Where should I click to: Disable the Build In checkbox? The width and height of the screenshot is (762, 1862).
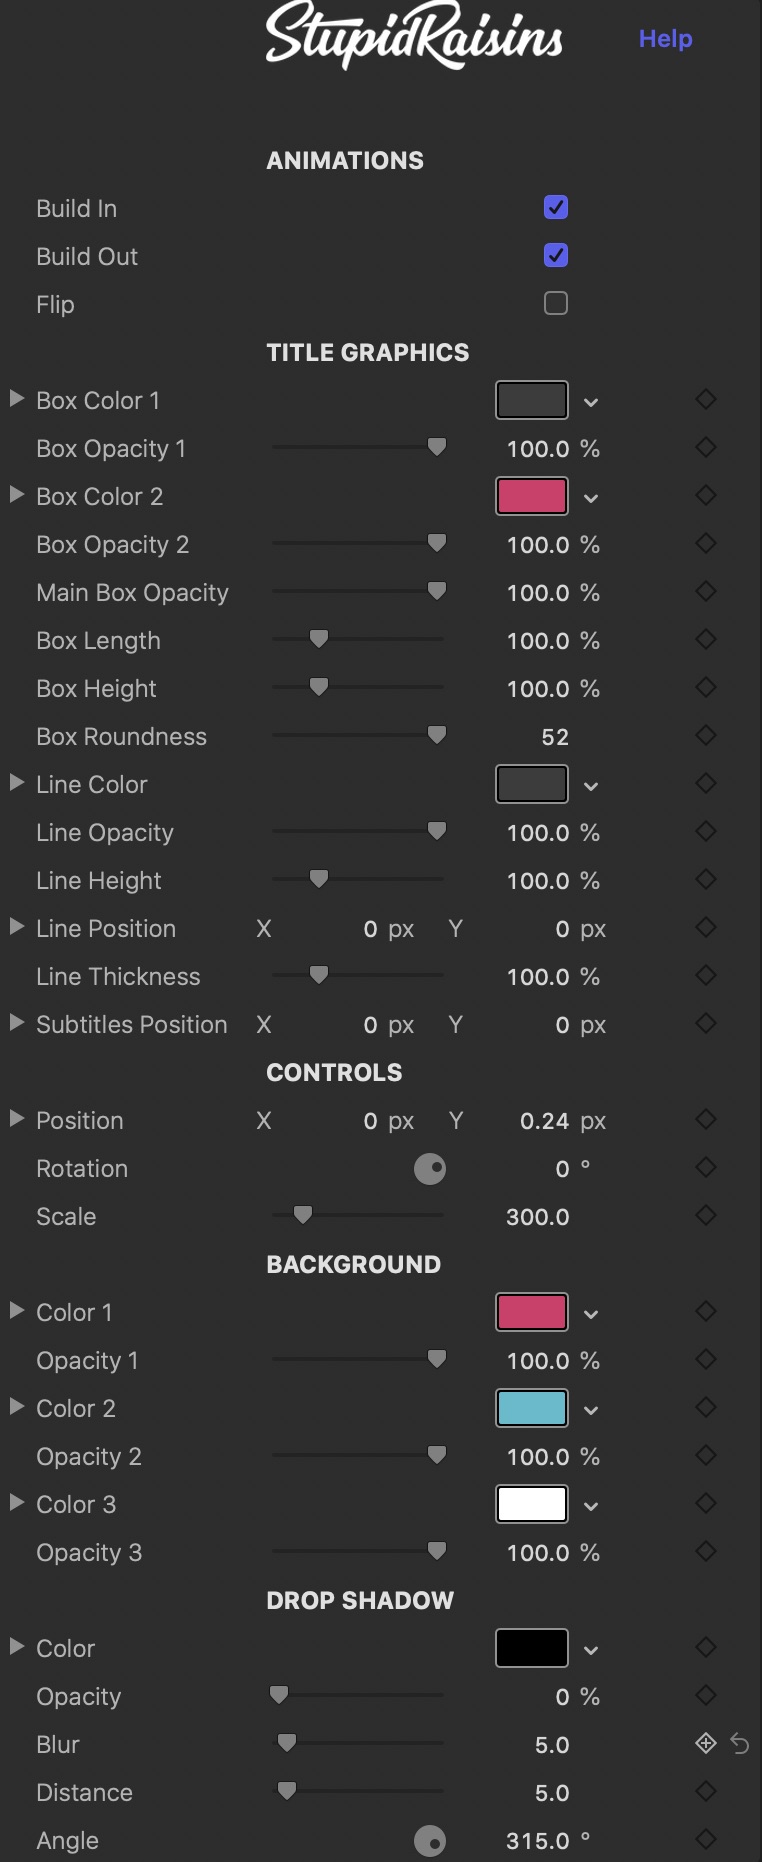(556, 208)
